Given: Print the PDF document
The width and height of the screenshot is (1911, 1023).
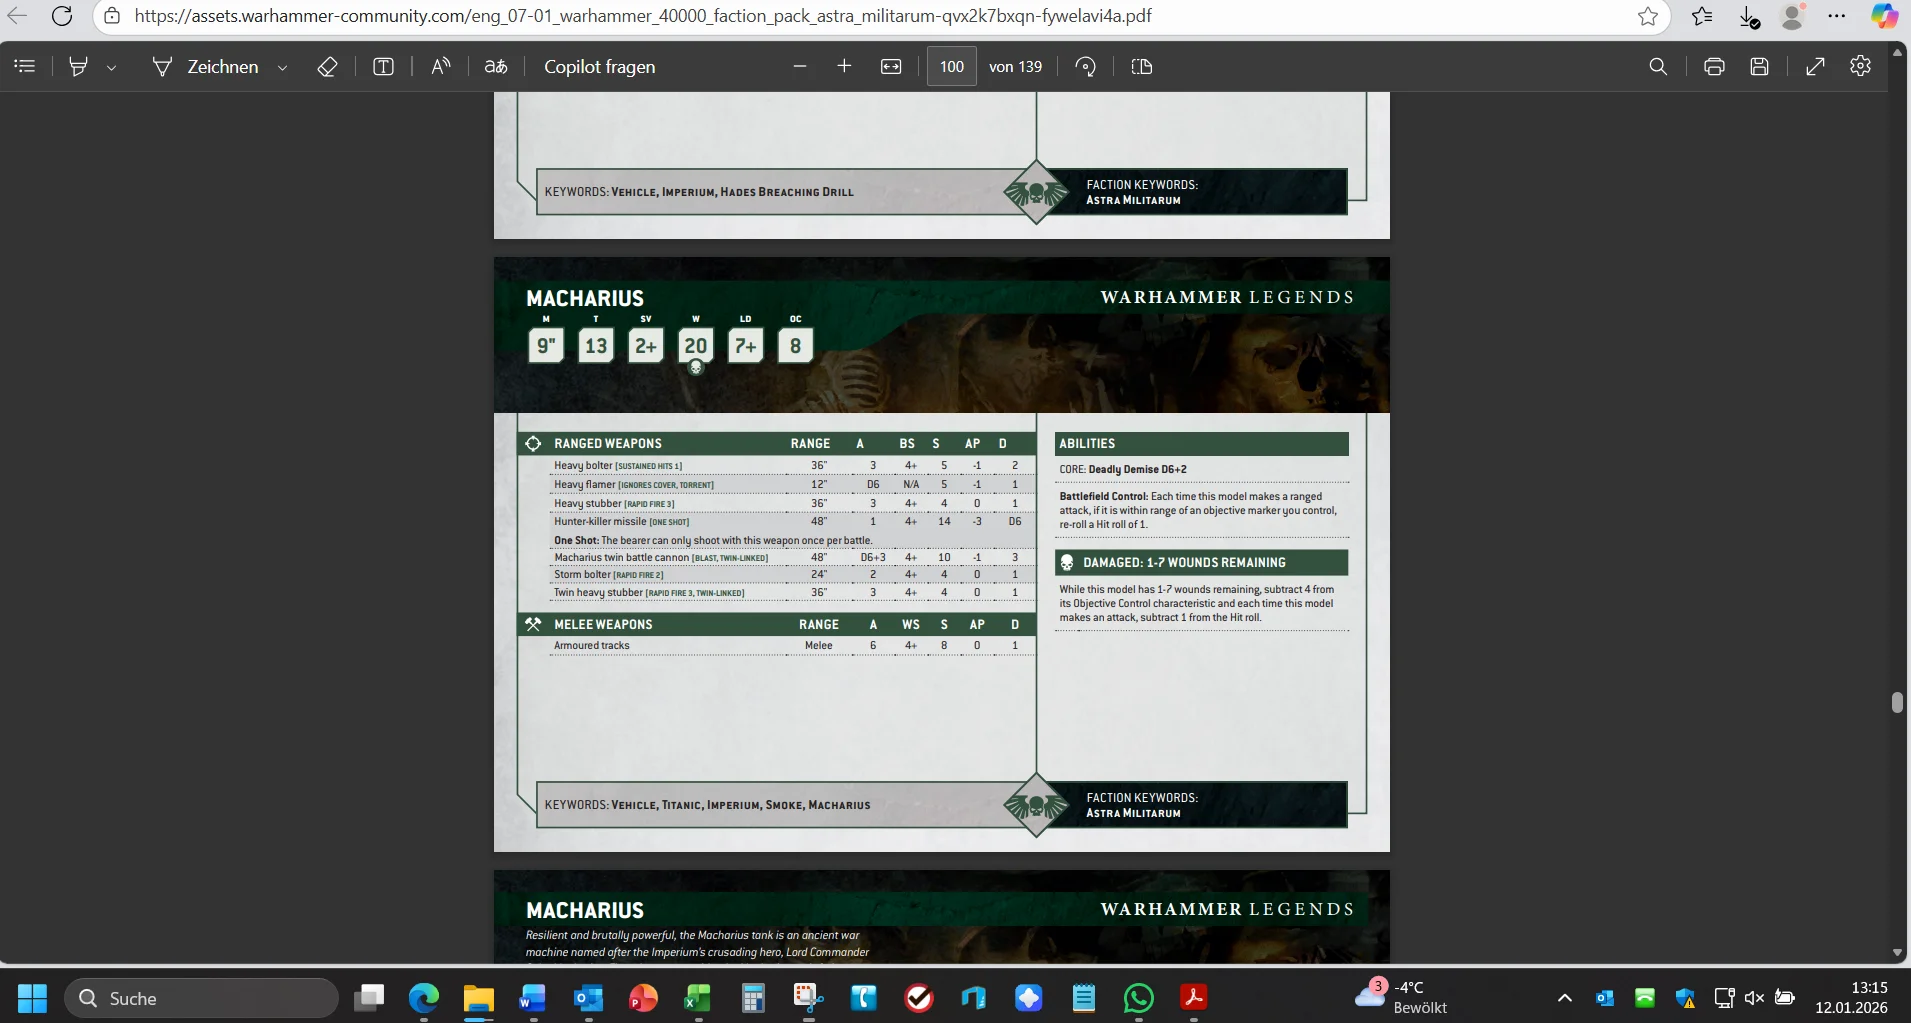Looking at the screenshot, I should click(1714, 66).
